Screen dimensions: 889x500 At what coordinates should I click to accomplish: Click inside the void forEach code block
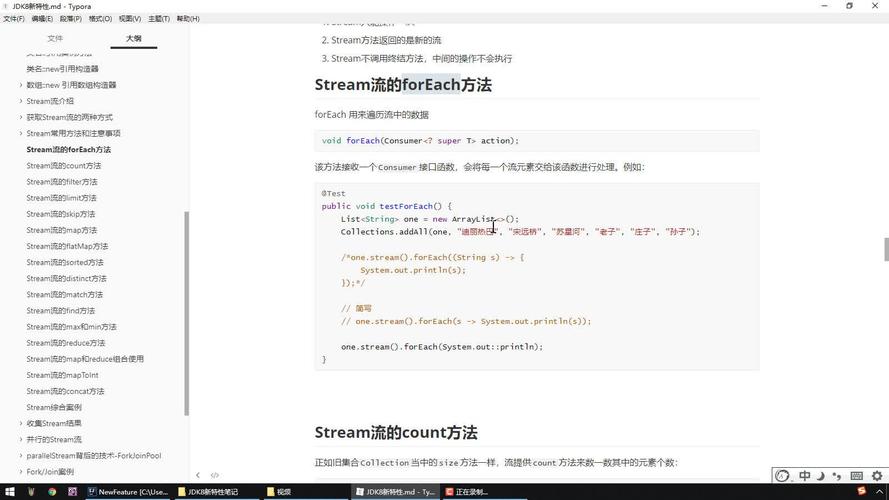(537, 141)
